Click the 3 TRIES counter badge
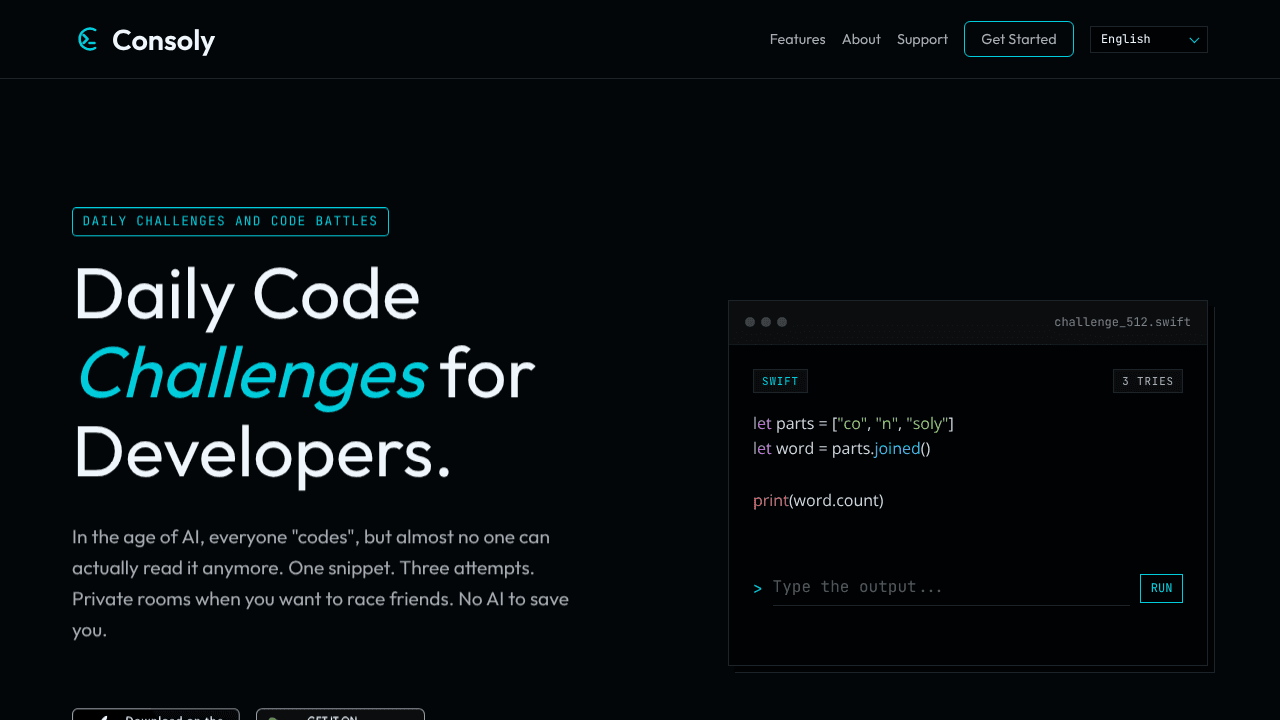 click(1147, 381)
